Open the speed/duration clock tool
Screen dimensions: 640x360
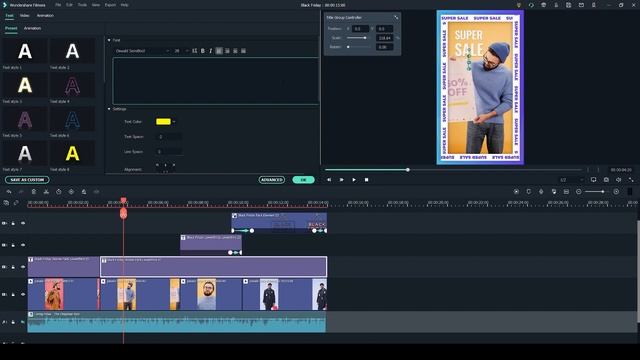(59, 192)
